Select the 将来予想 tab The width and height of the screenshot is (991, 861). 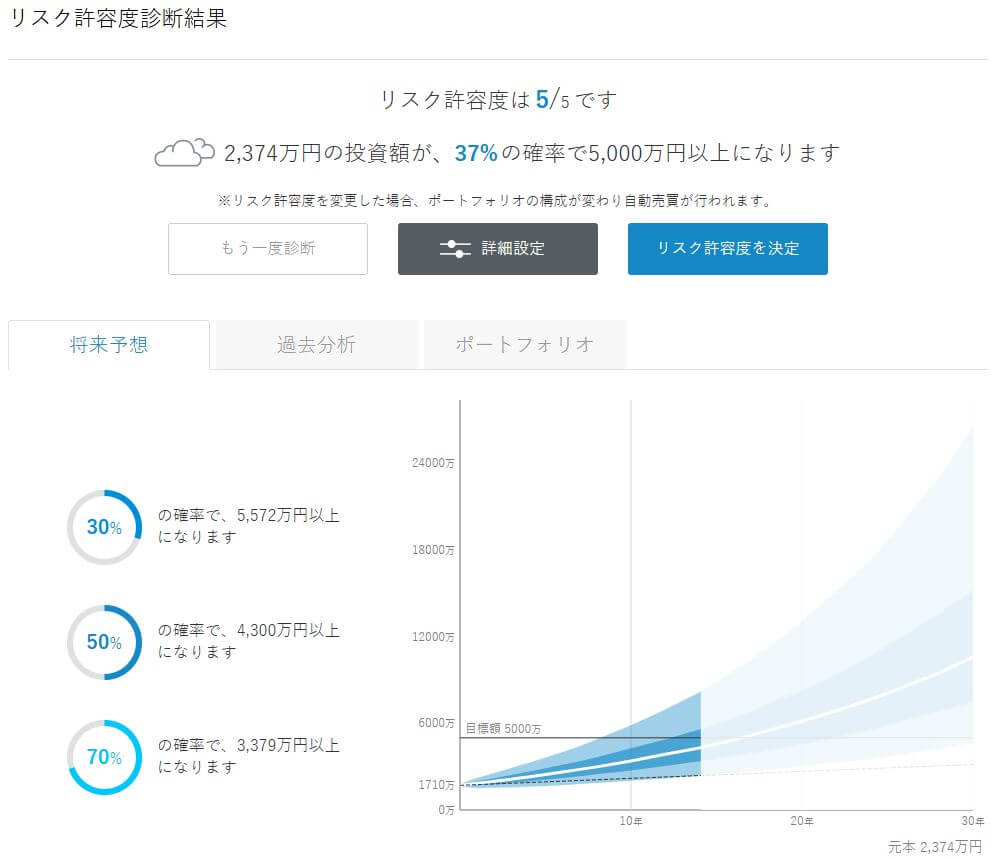tap(109, 345)
